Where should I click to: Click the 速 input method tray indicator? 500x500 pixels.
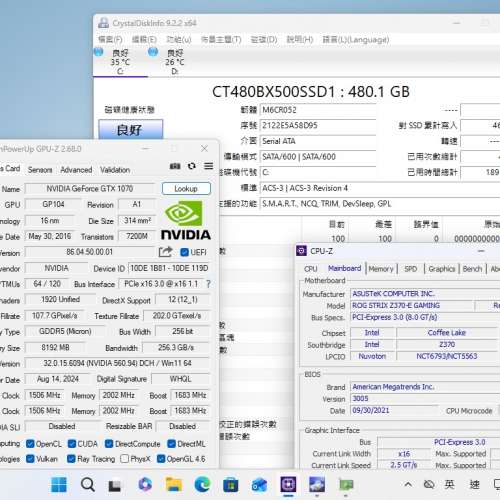tap(475, 484)
